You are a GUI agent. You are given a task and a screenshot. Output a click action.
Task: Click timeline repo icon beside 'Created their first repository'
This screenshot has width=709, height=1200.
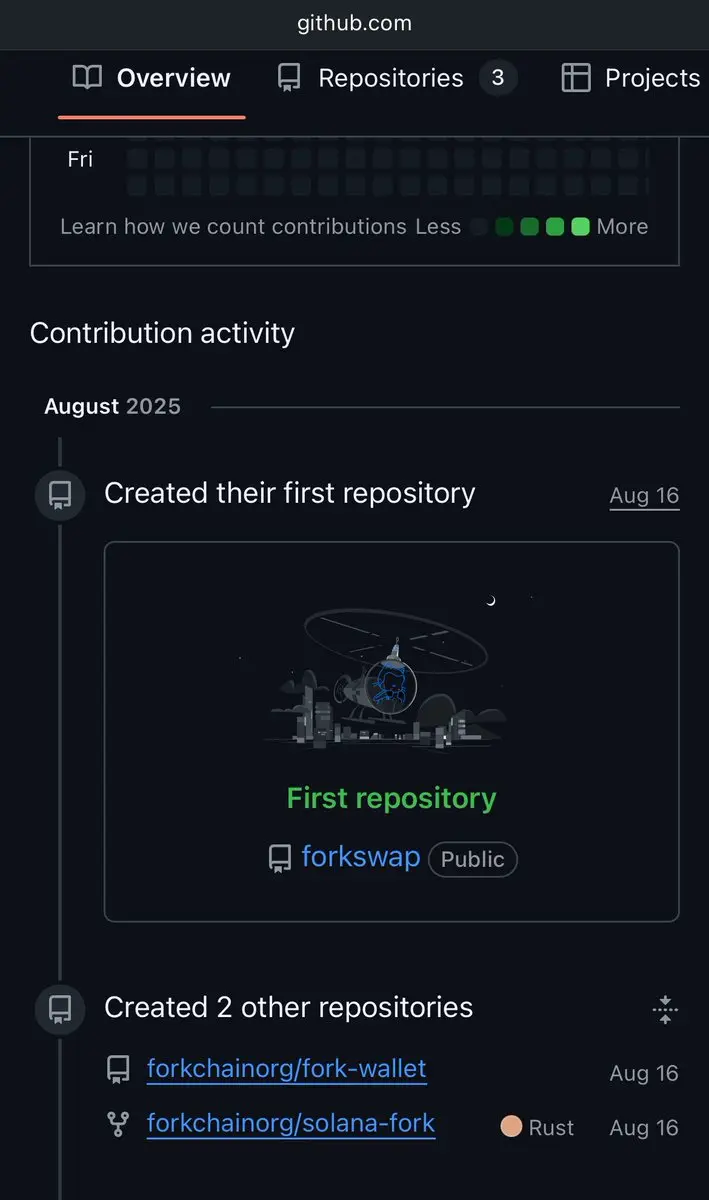[x=60, y=495]
